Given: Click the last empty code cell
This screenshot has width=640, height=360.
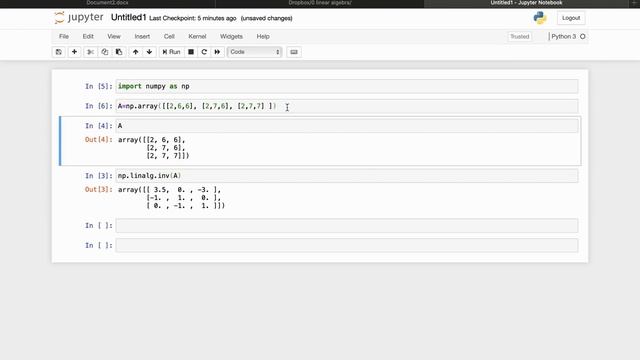Looking at the screenshot, I should click(347, 245).
